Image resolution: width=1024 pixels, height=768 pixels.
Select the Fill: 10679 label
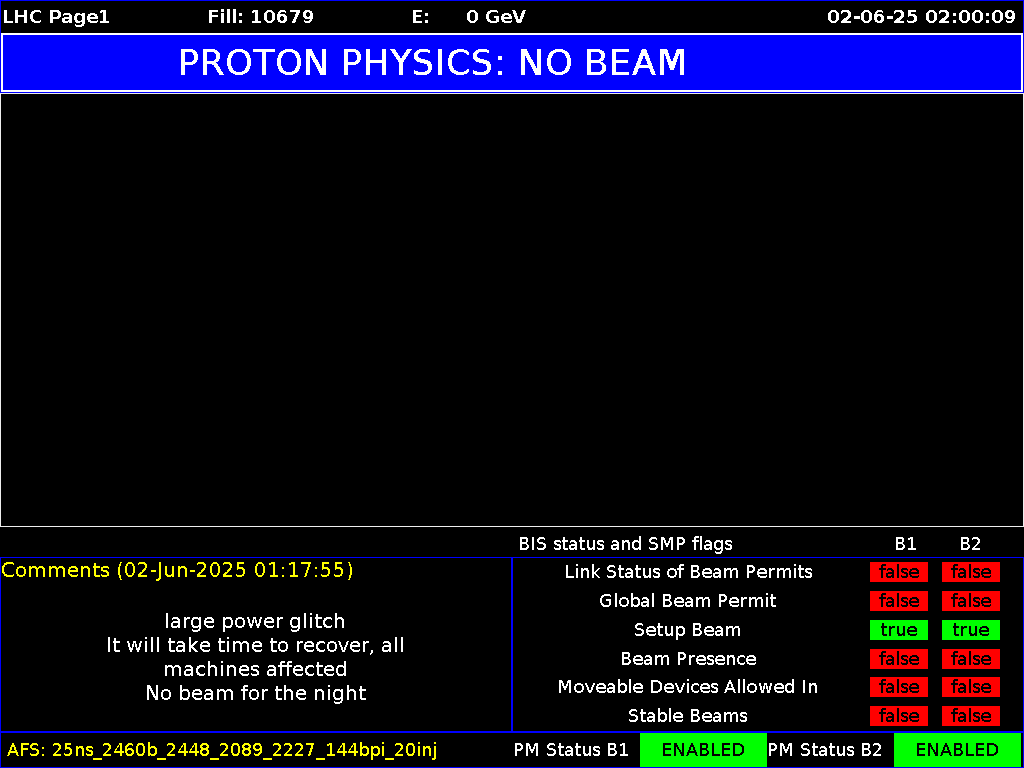(261, 17)
